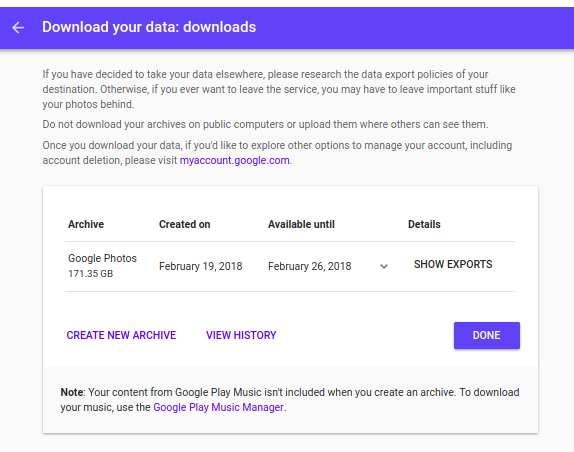This screenshot has width=574, height=452.
Task: Open the myaccount.google.com link
Action: 234,160
